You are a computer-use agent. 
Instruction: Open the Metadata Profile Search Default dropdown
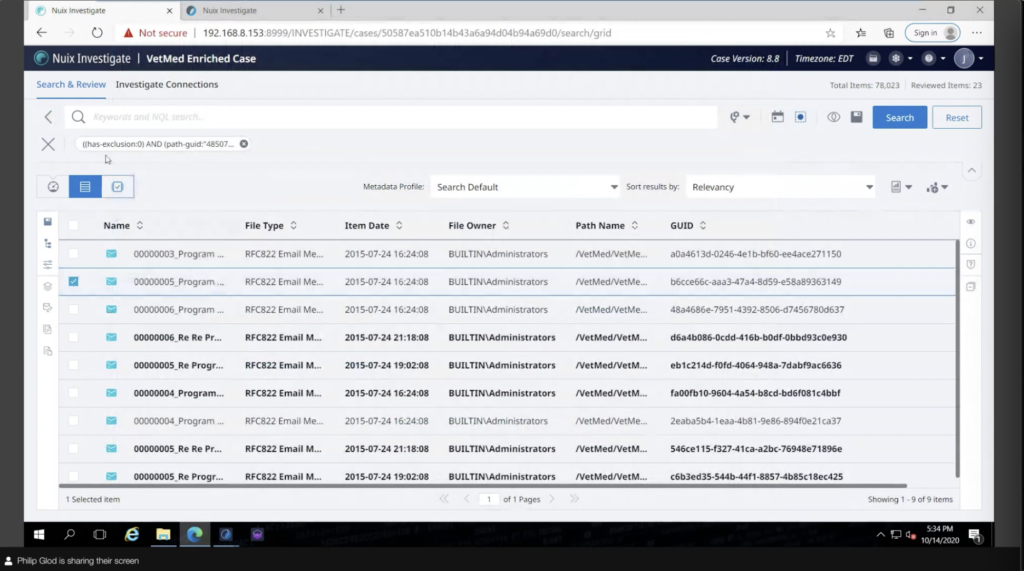pos(525,187)
